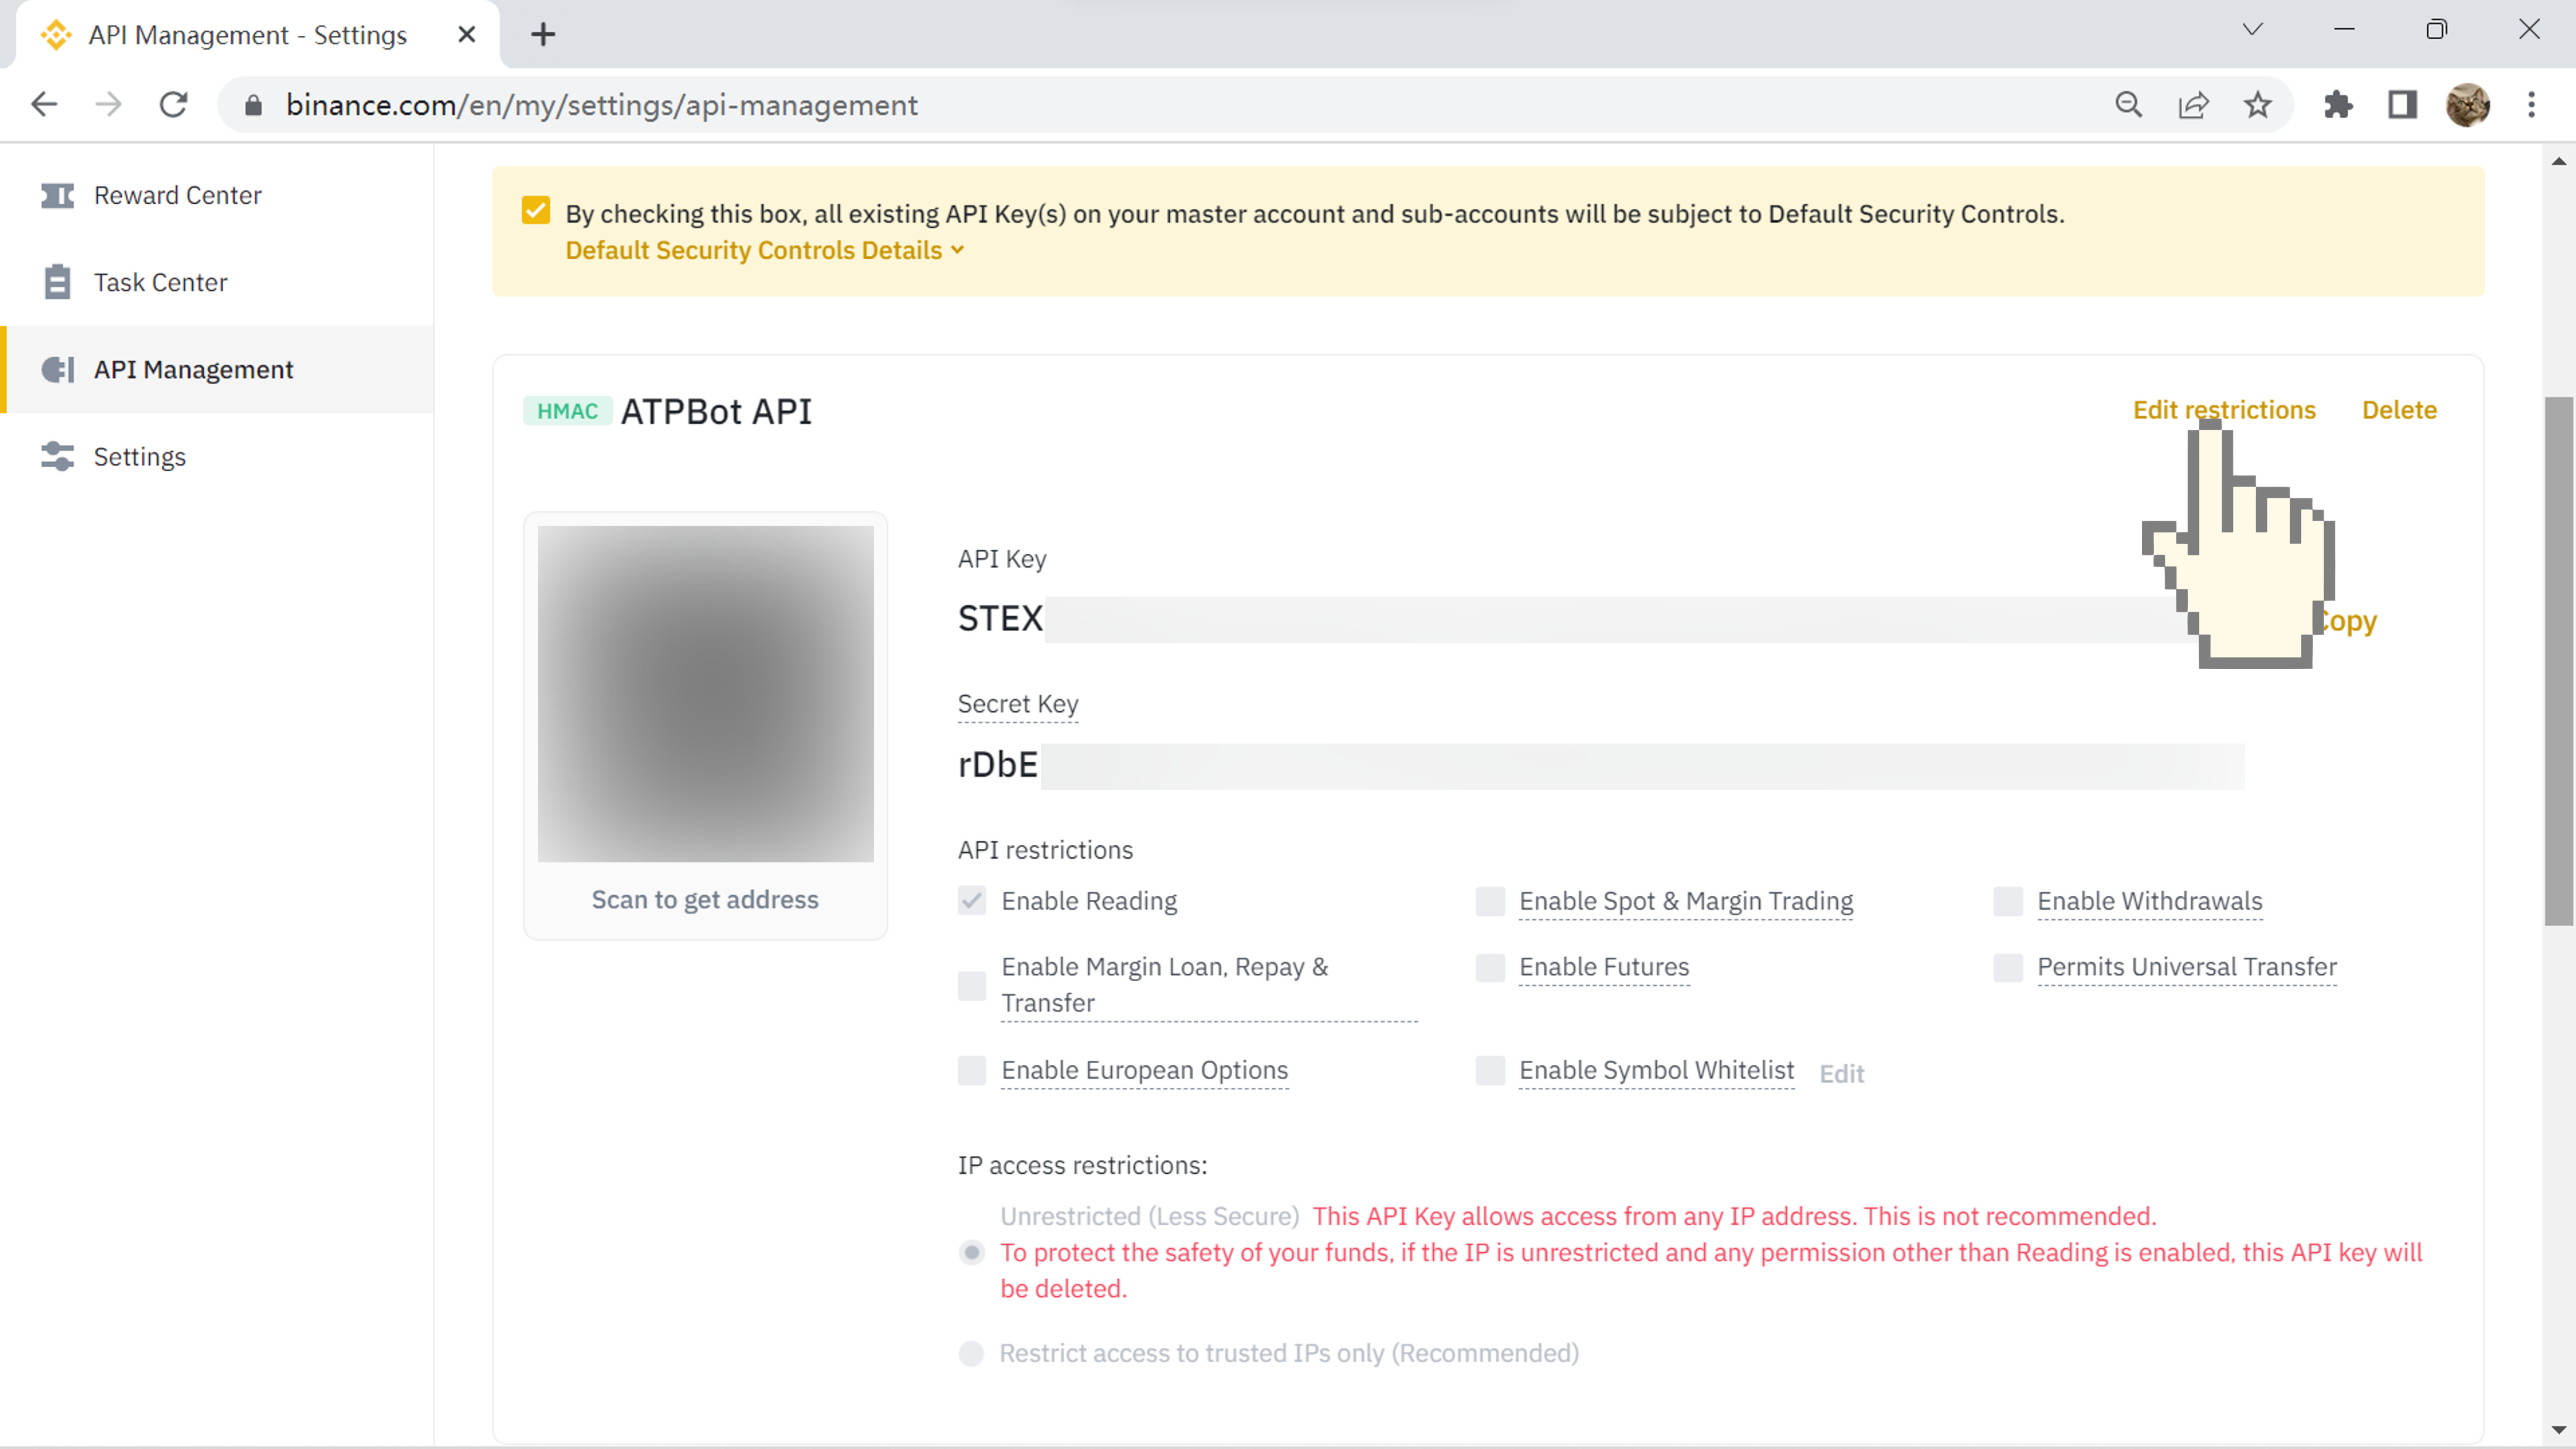Toggle Enable Reading checkbox
Image resolution: width=2576 pixels, height=1449 pixels.
coord(972,901)
